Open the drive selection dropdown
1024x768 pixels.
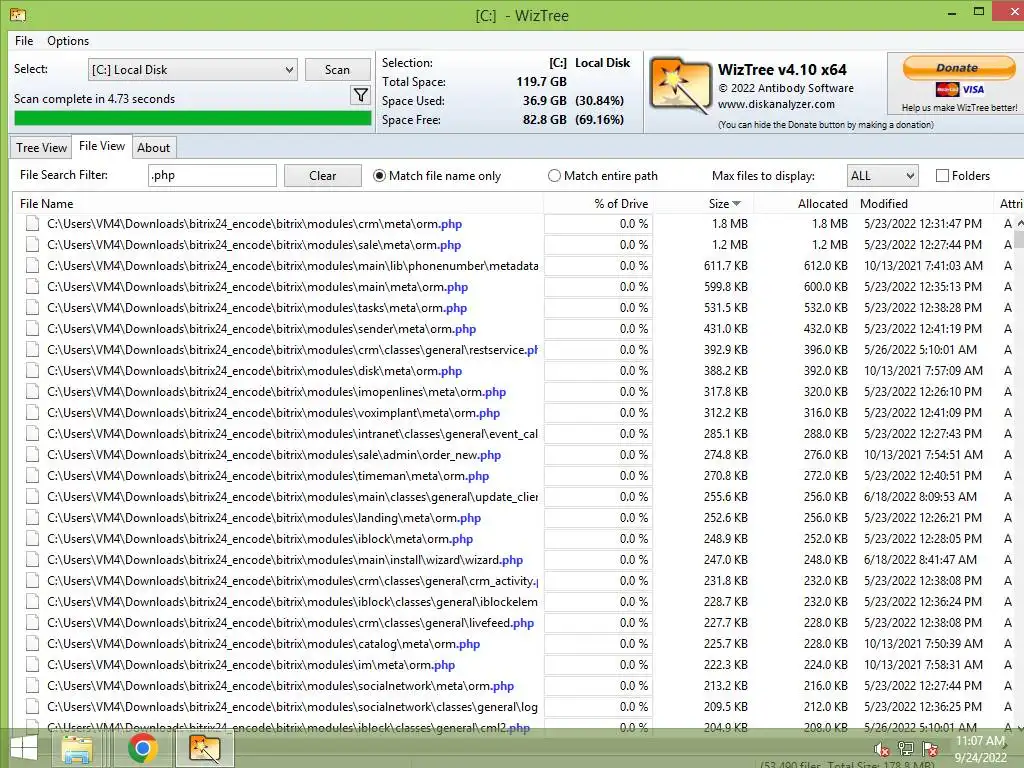tap(193, 70)
